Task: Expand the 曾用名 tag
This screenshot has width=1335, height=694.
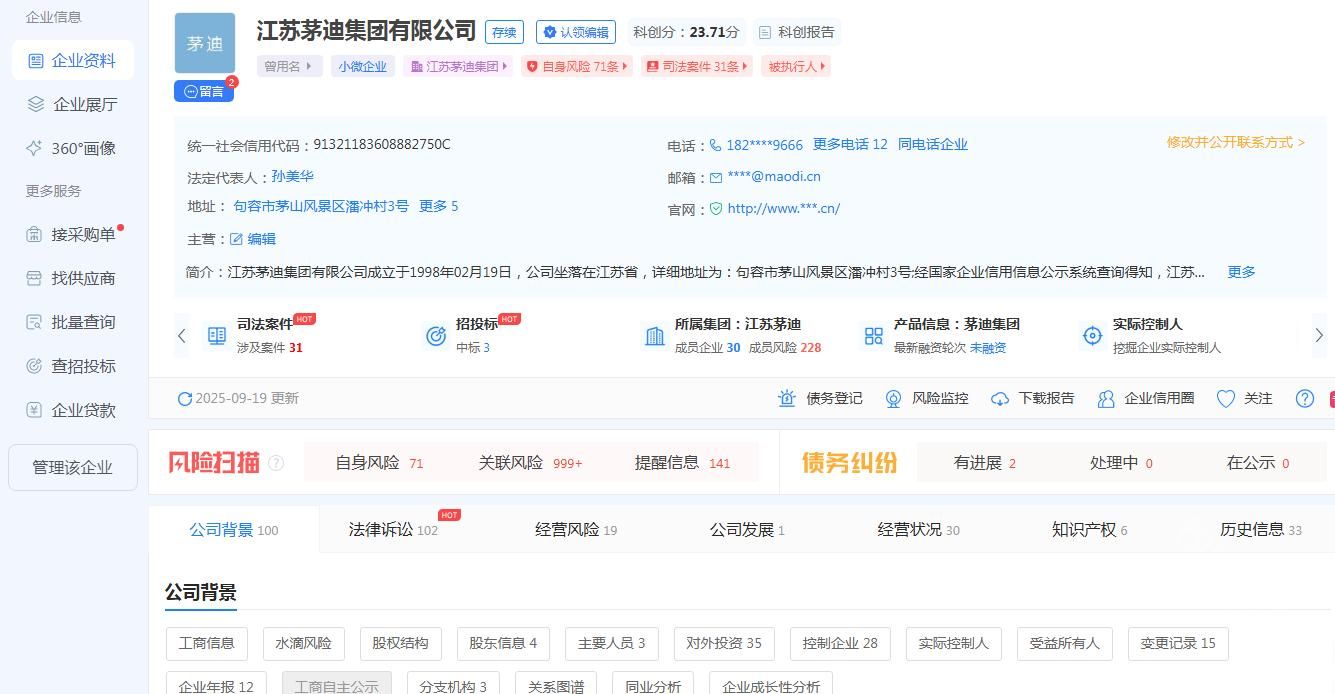Action: click(x=289, y=66)
